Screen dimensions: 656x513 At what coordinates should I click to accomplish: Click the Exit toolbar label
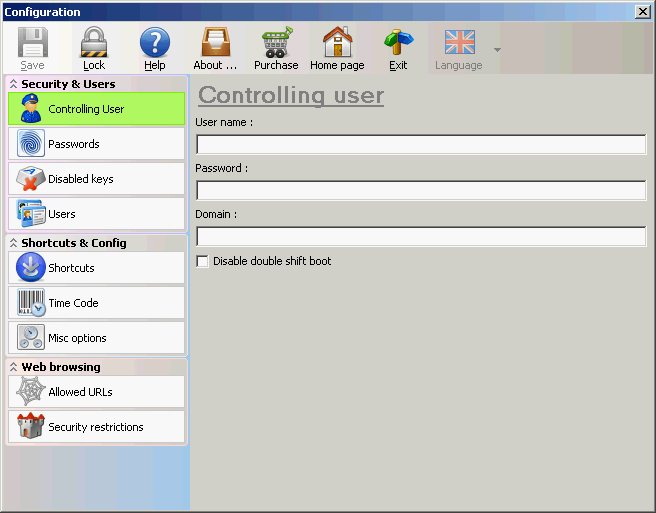coord(398,65)
